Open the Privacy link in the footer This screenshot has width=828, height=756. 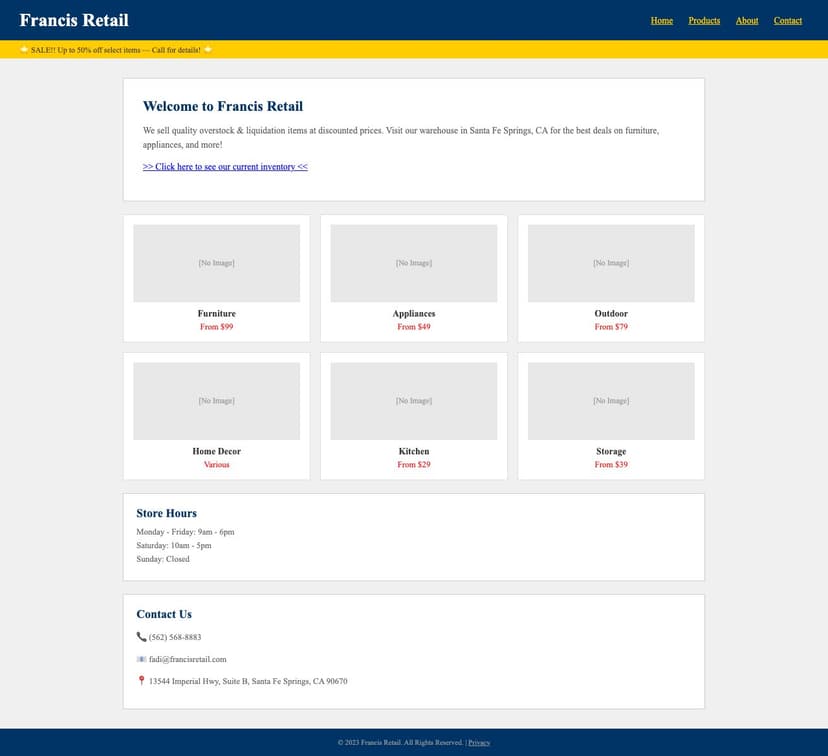point(480,742)
